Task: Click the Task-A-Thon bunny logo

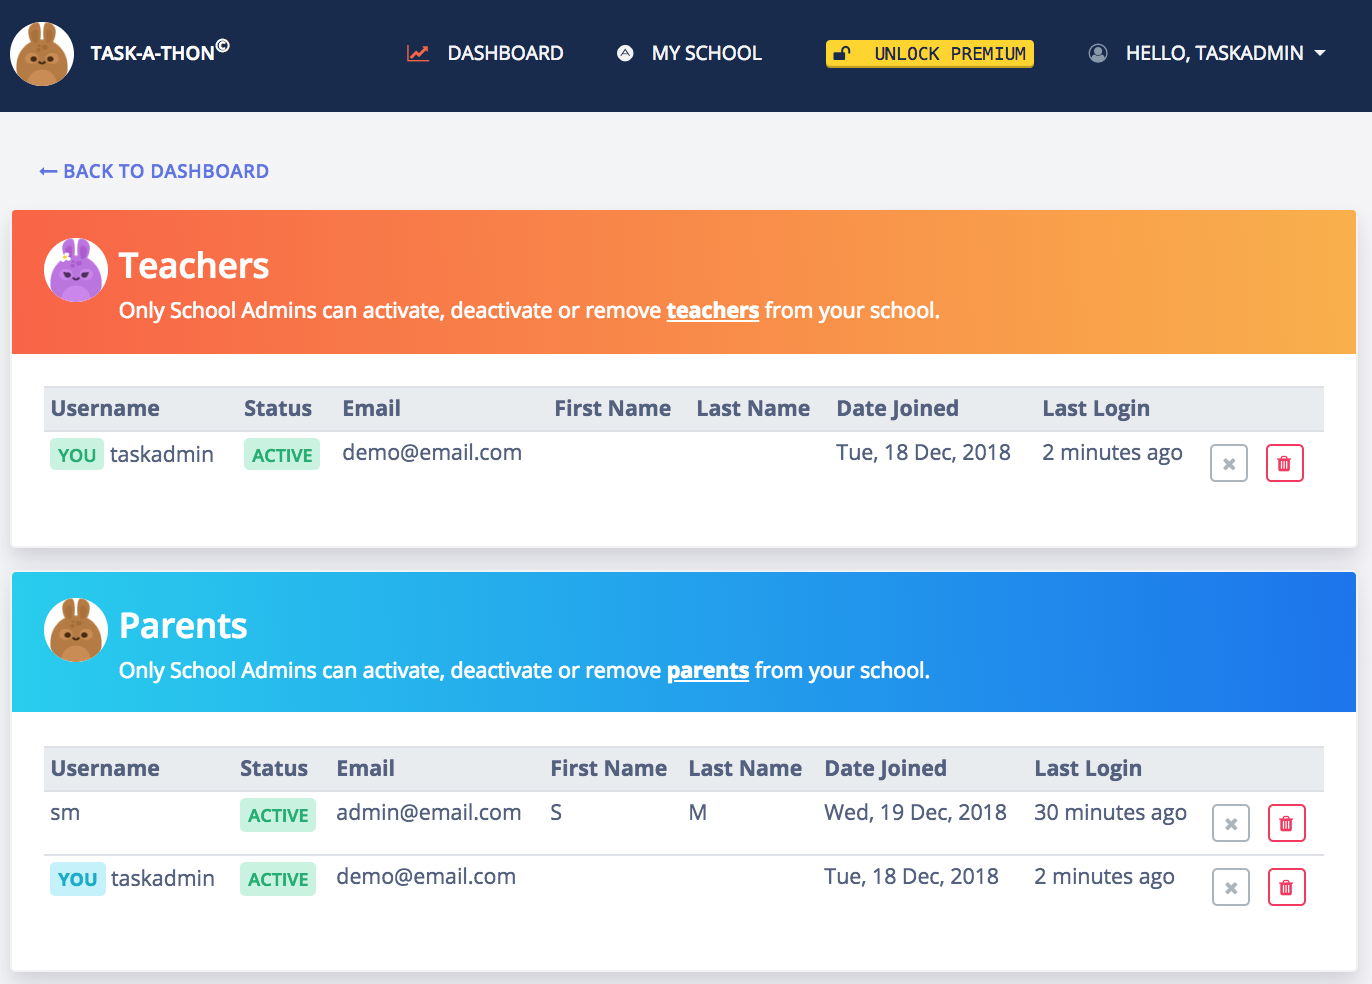Action: pos(42,54)
